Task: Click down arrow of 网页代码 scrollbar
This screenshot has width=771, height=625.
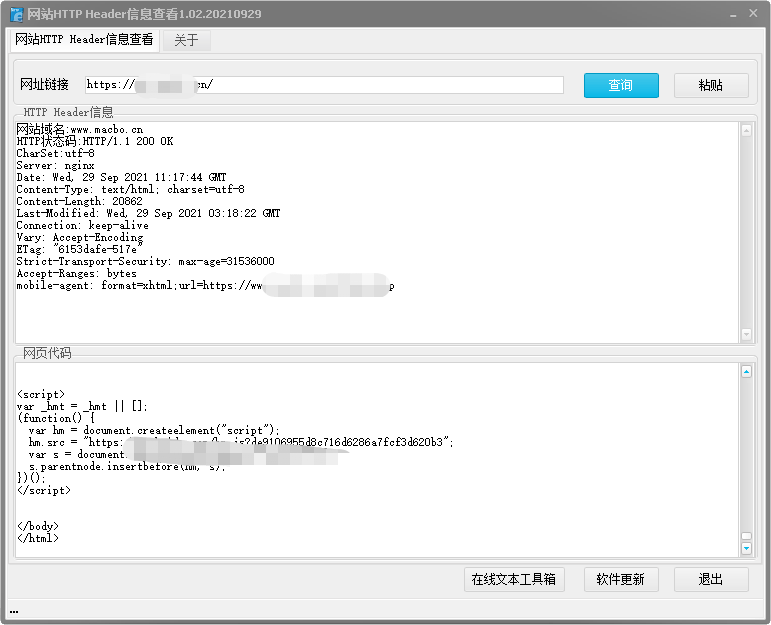Action: [x=746, y=548]
